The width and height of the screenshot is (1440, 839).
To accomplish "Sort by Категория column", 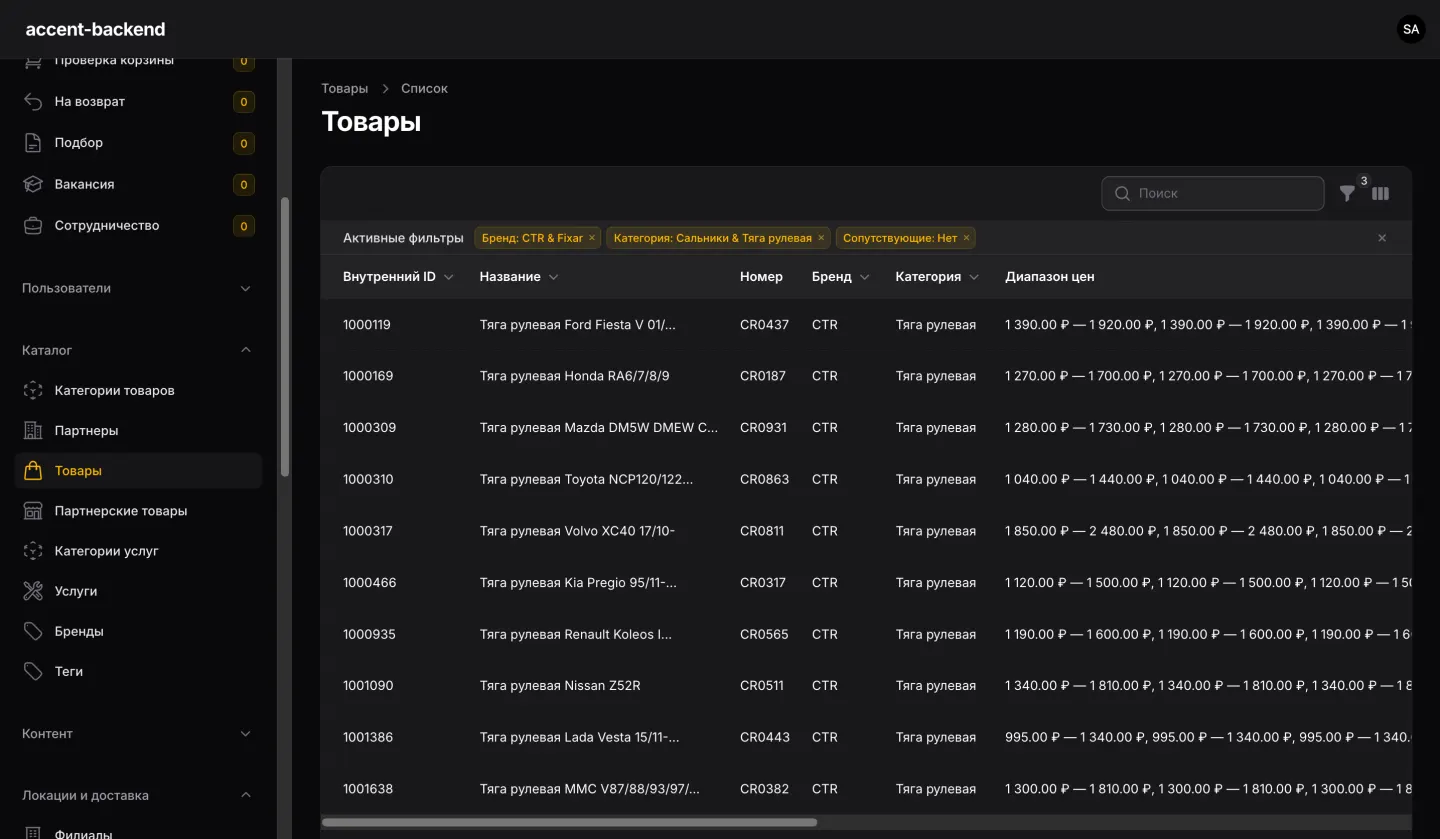I will point(937,277).
